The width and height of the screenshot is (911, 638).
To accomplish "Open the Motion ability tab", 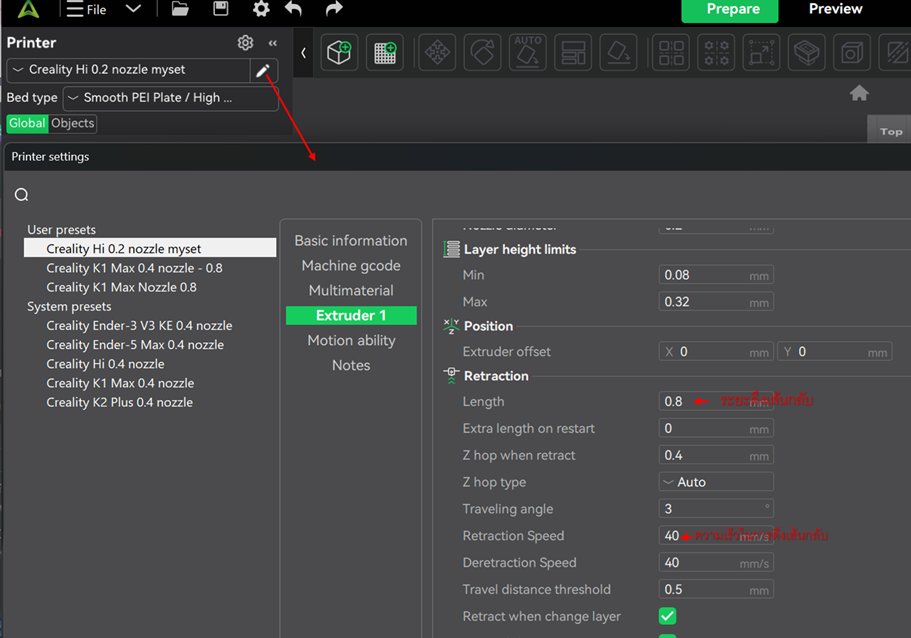I will pyautogui.click(x=351, y=341).
